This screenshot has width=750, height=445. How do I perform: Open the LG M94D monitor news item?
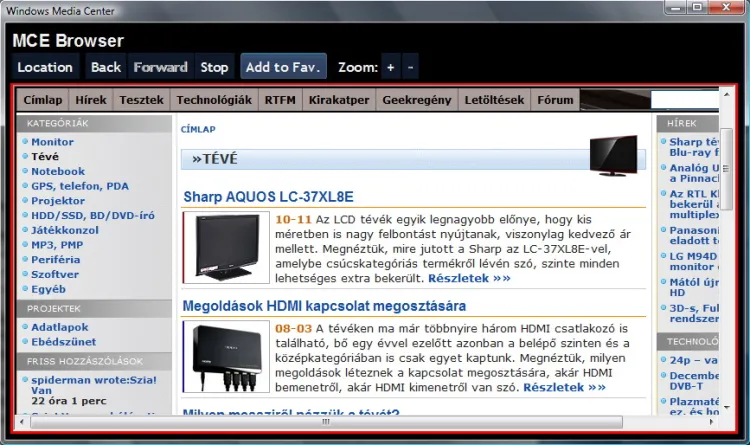[x=694, y=261]
